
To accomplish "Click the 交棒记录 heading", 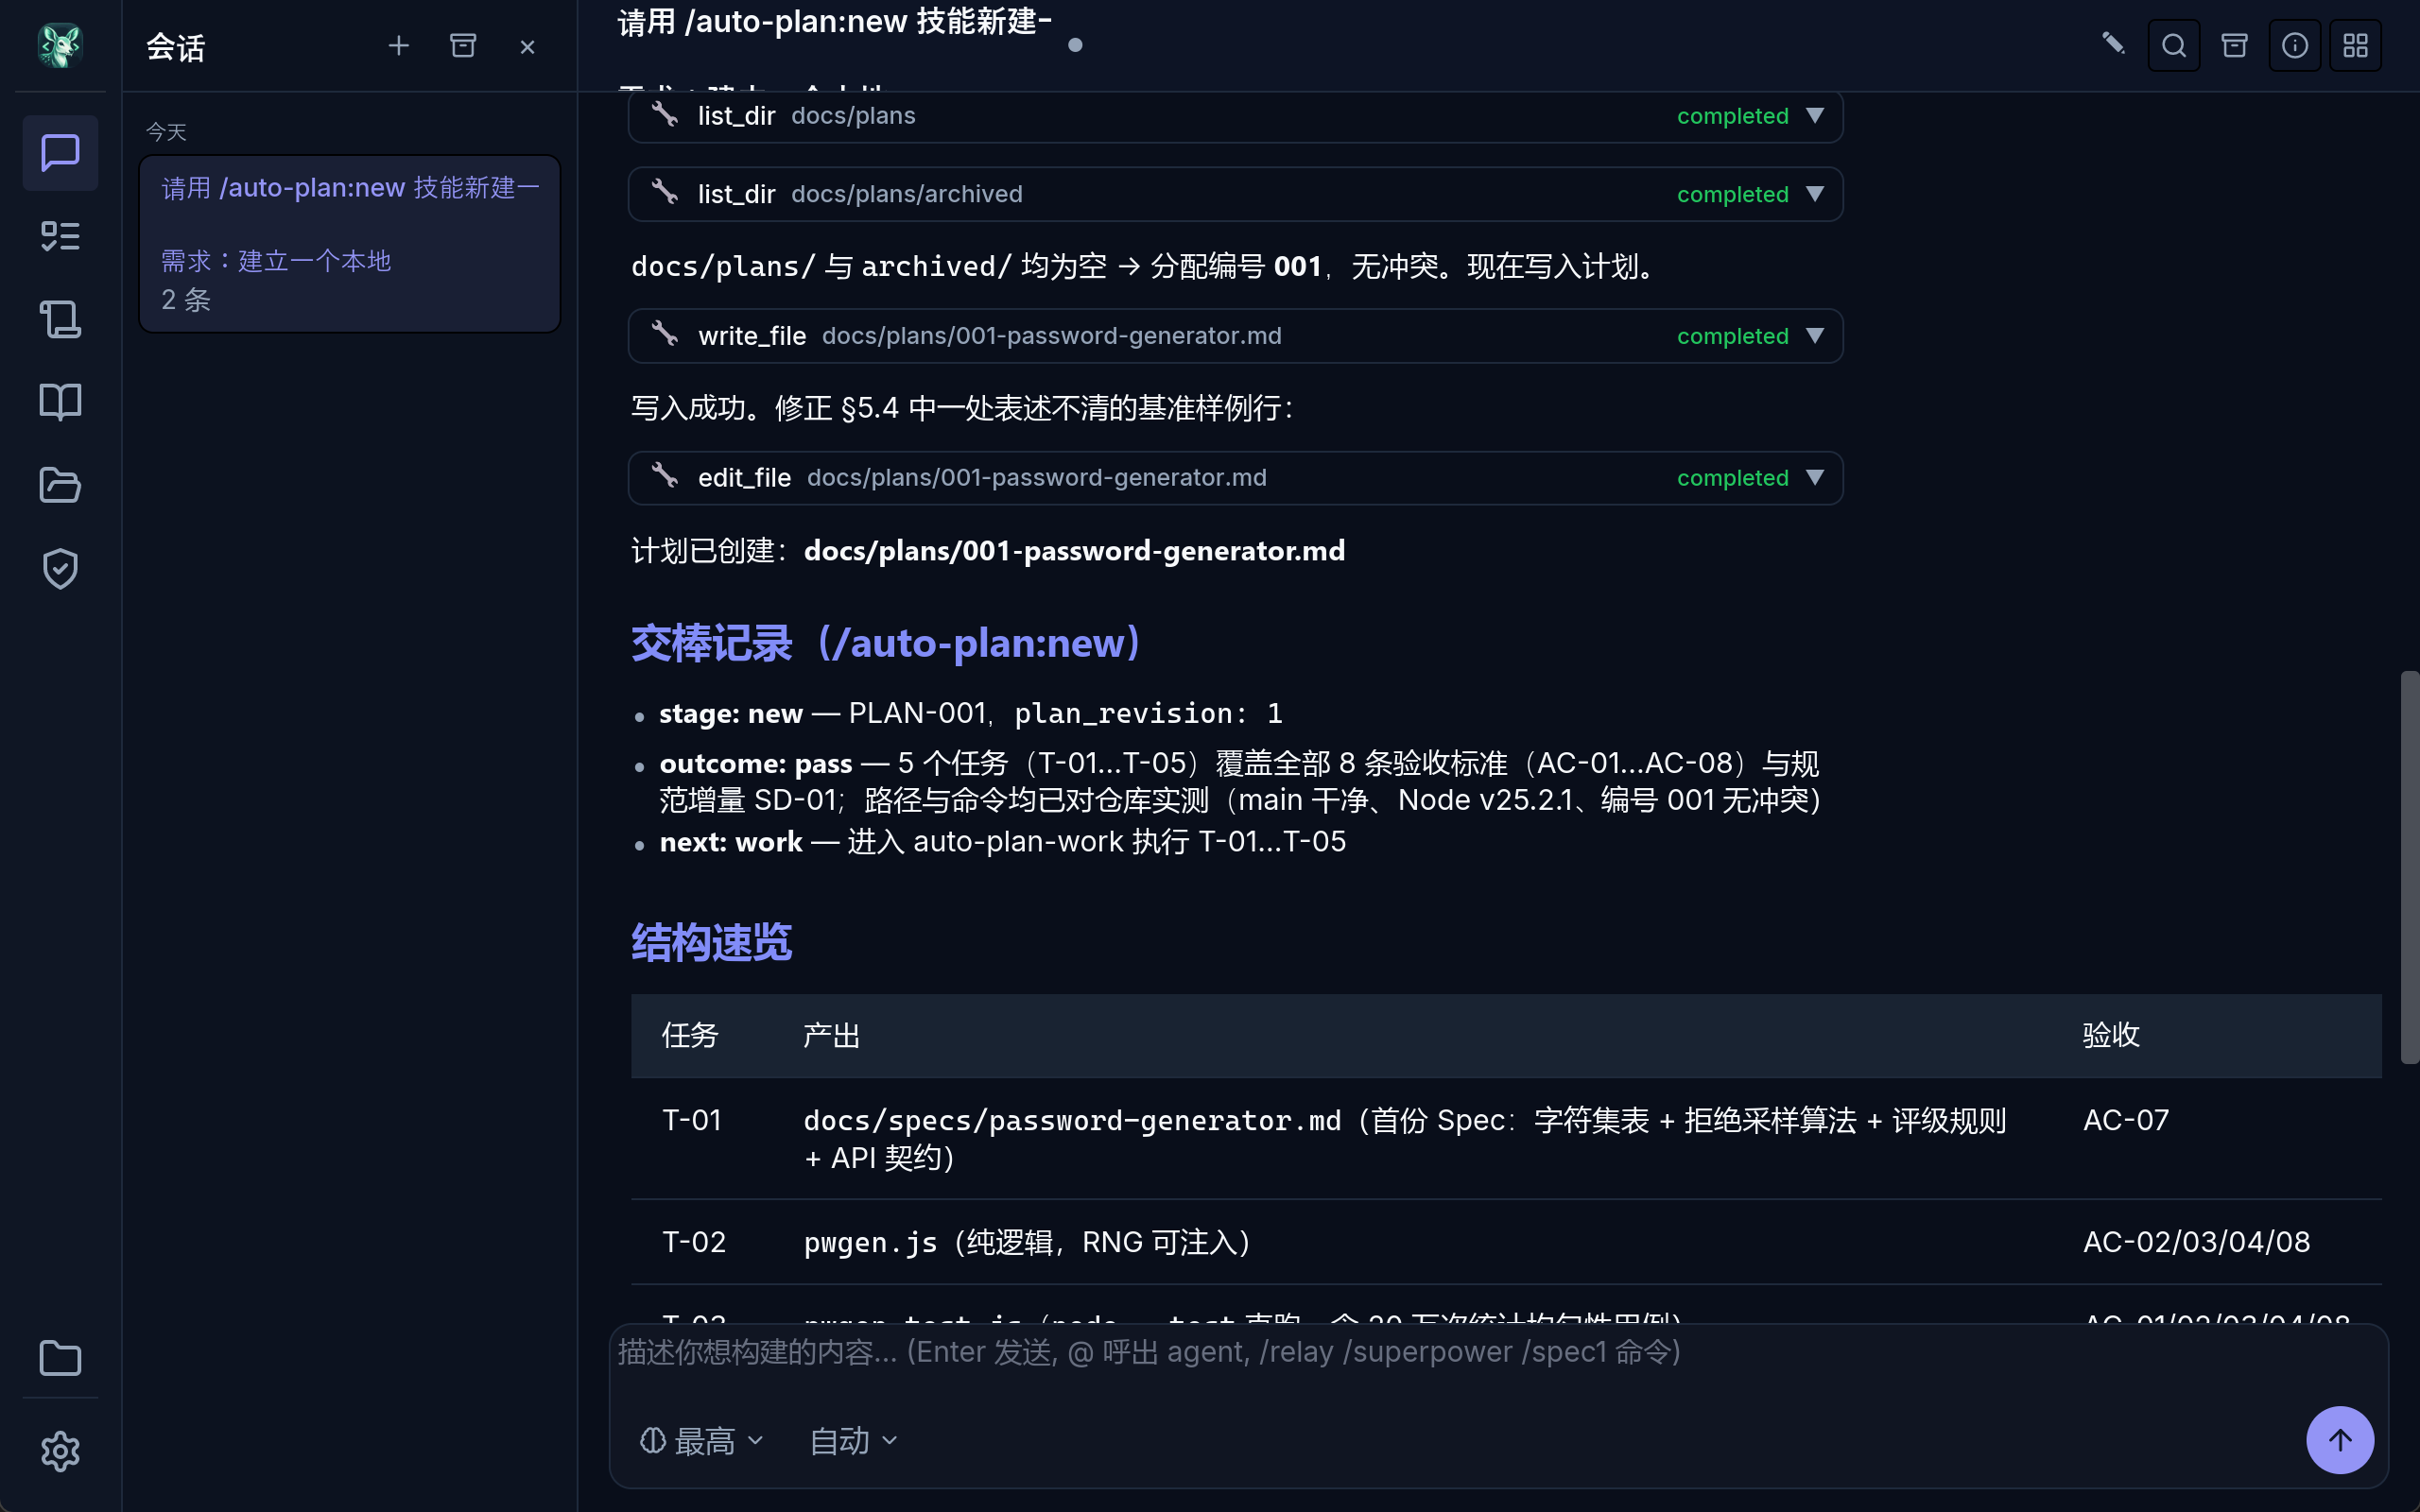I will coord(886,644).
